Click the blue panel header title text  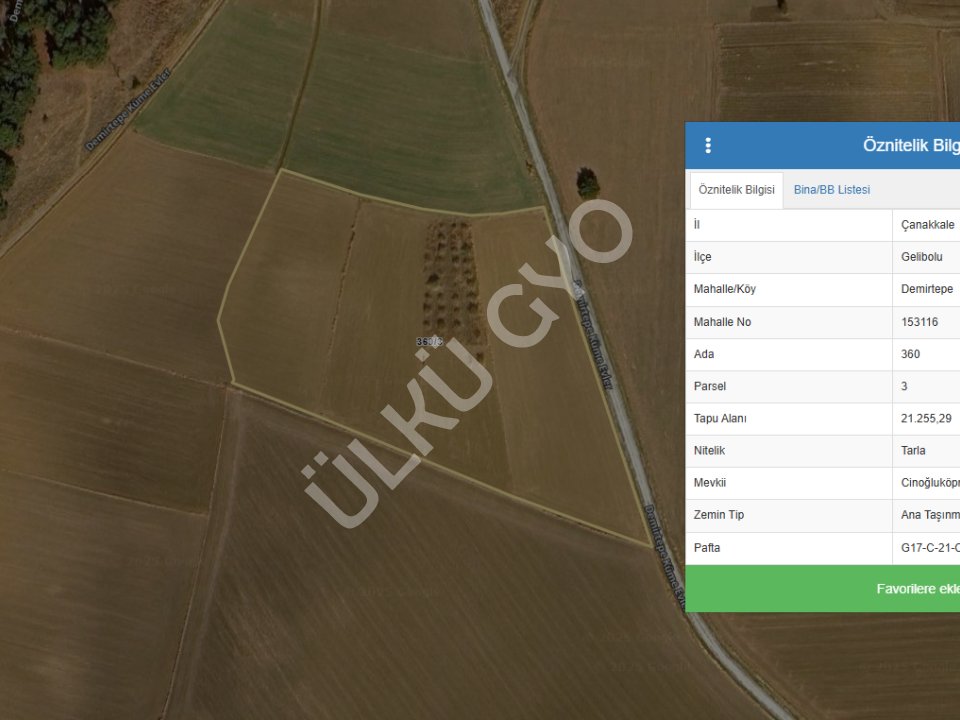point(910,146)
